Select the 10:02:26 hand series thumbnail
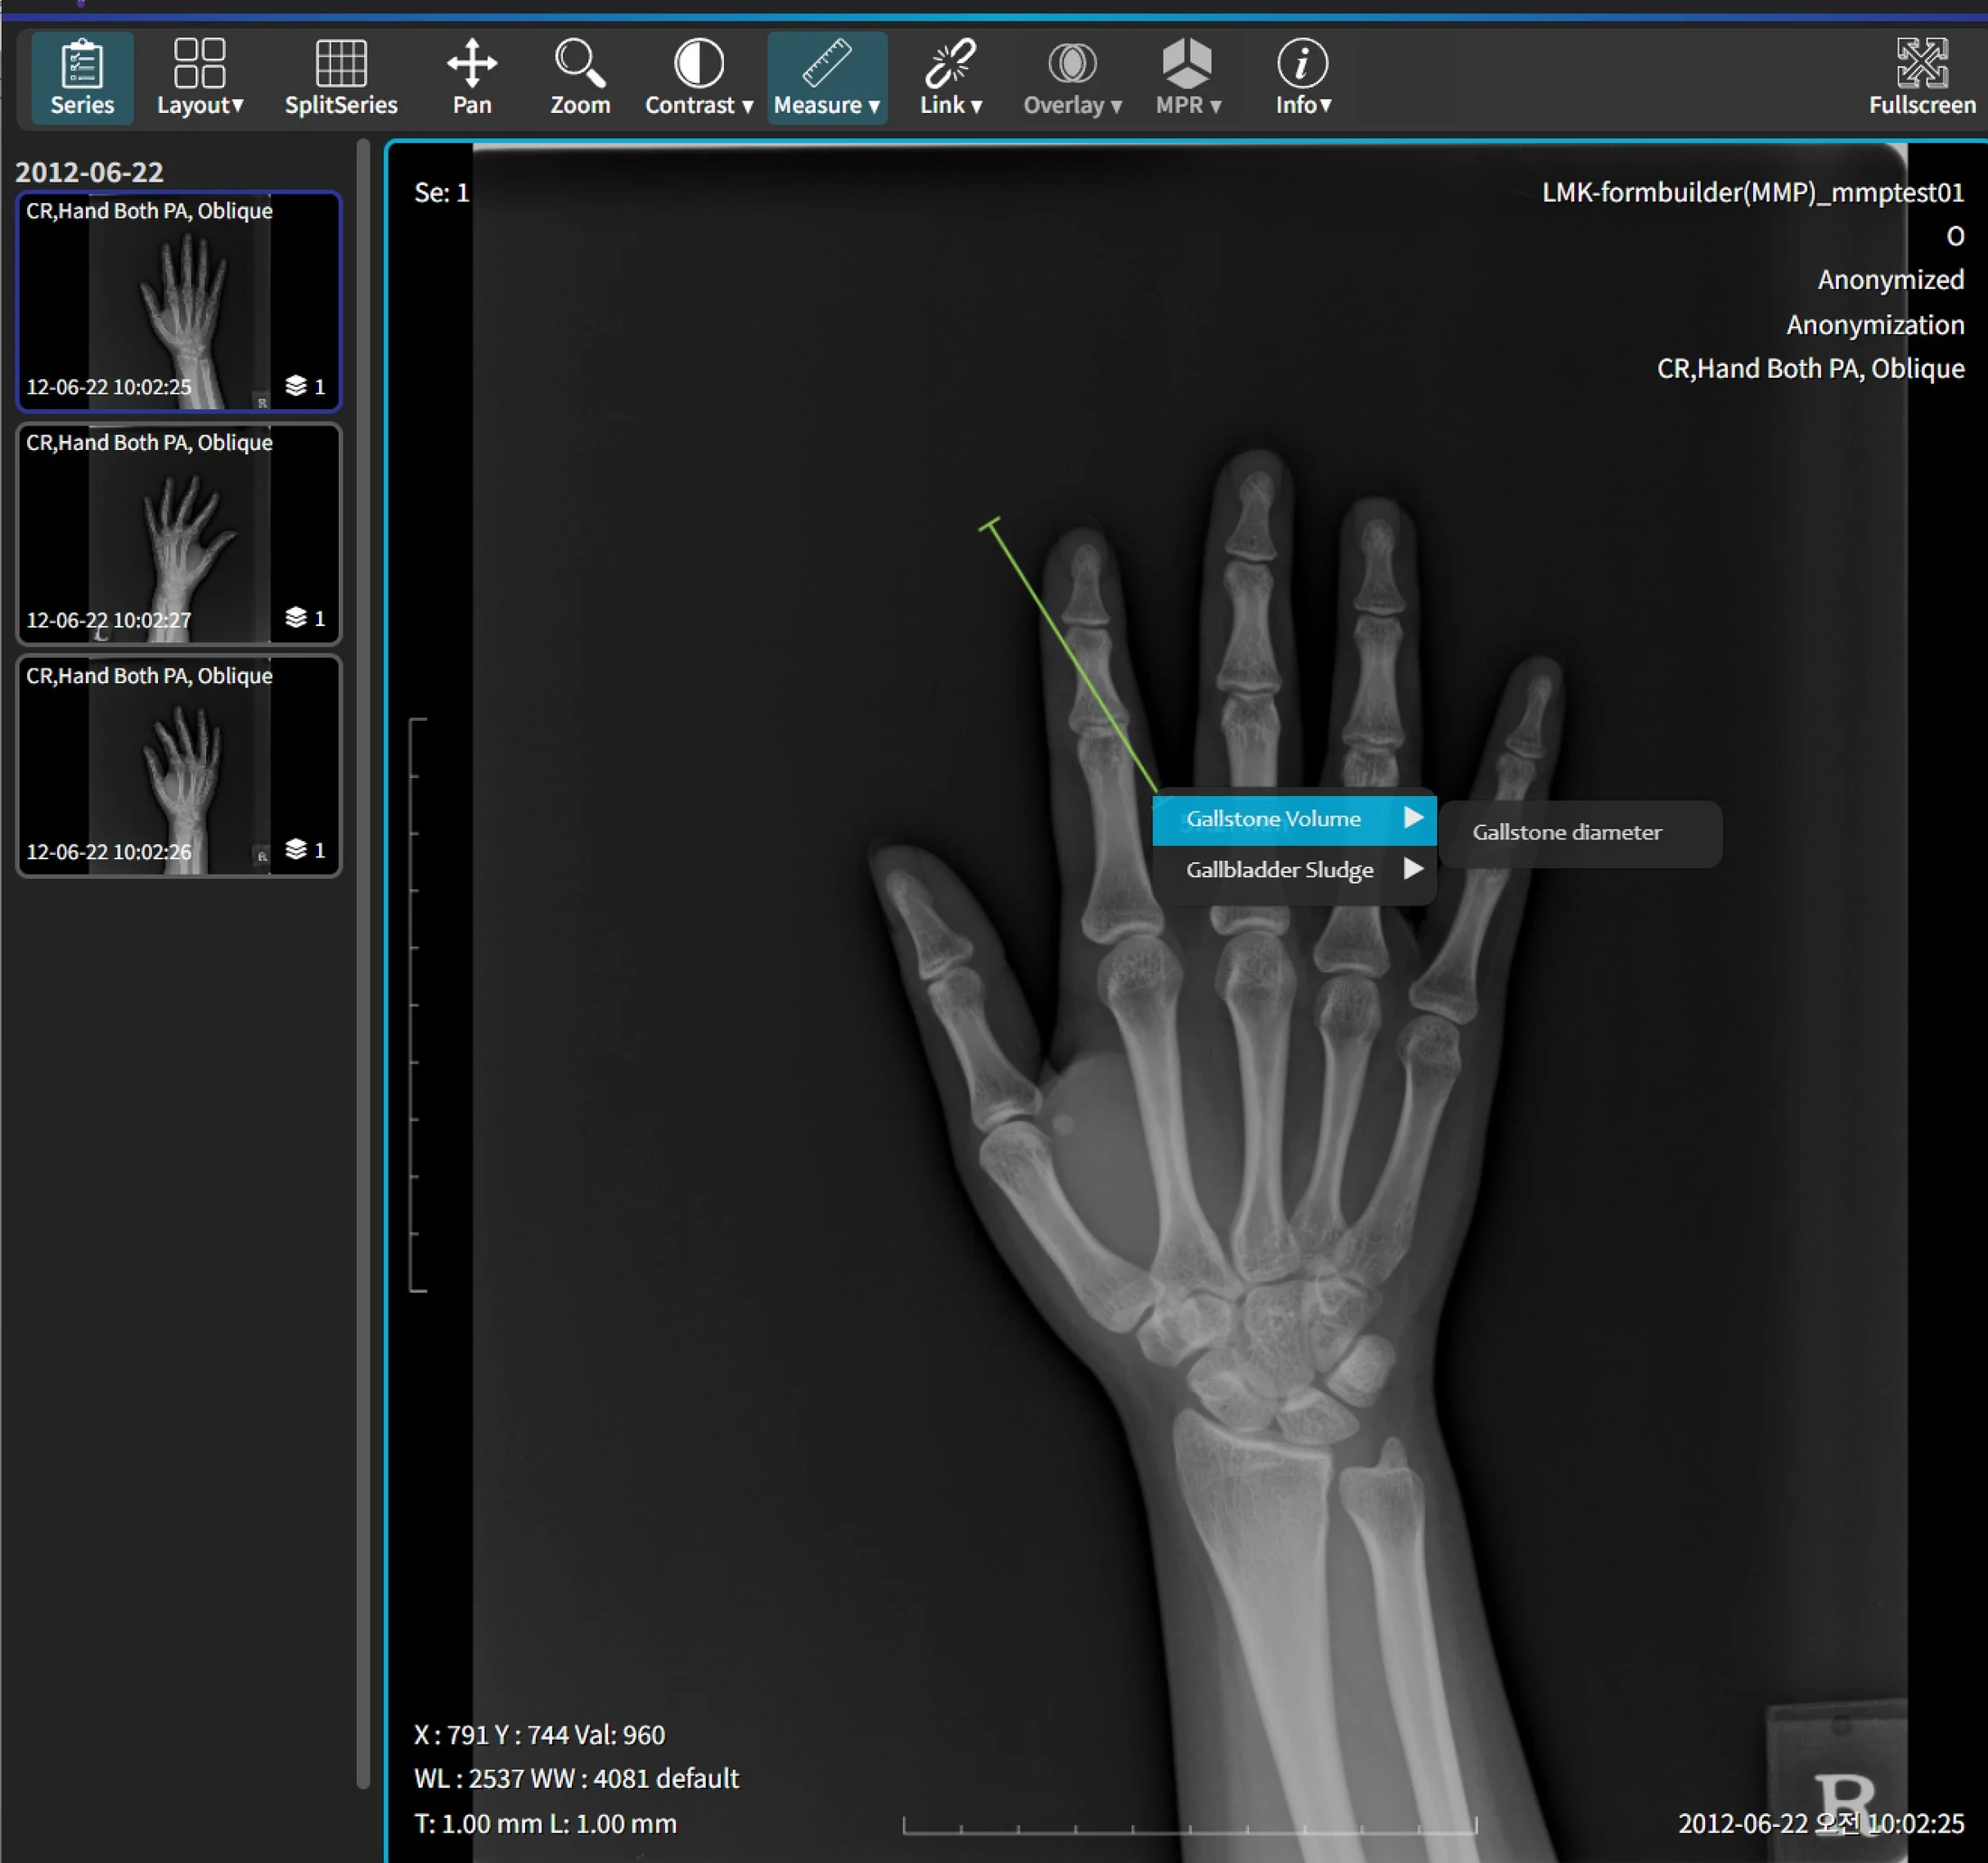 [x=179, y=766]
